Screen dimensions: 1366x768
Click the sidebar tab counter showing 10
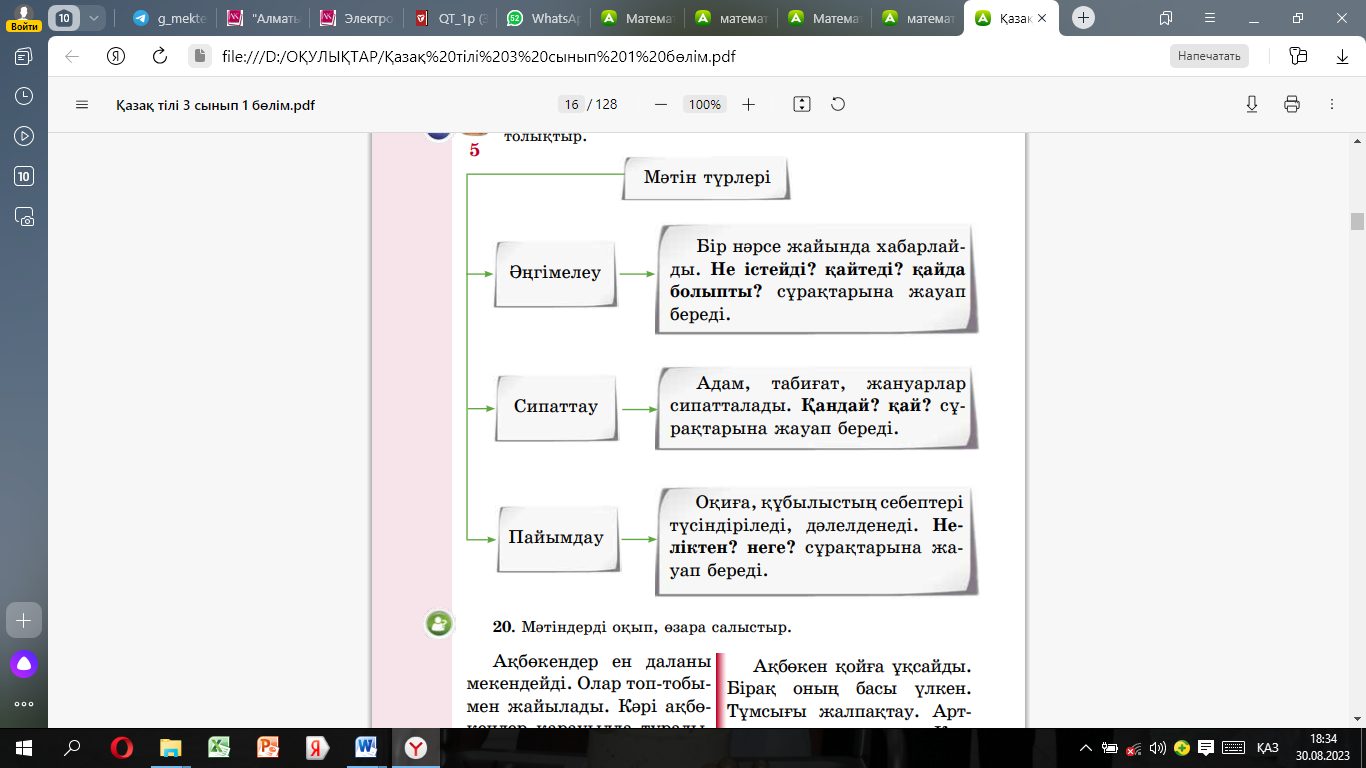click(24, 176)
